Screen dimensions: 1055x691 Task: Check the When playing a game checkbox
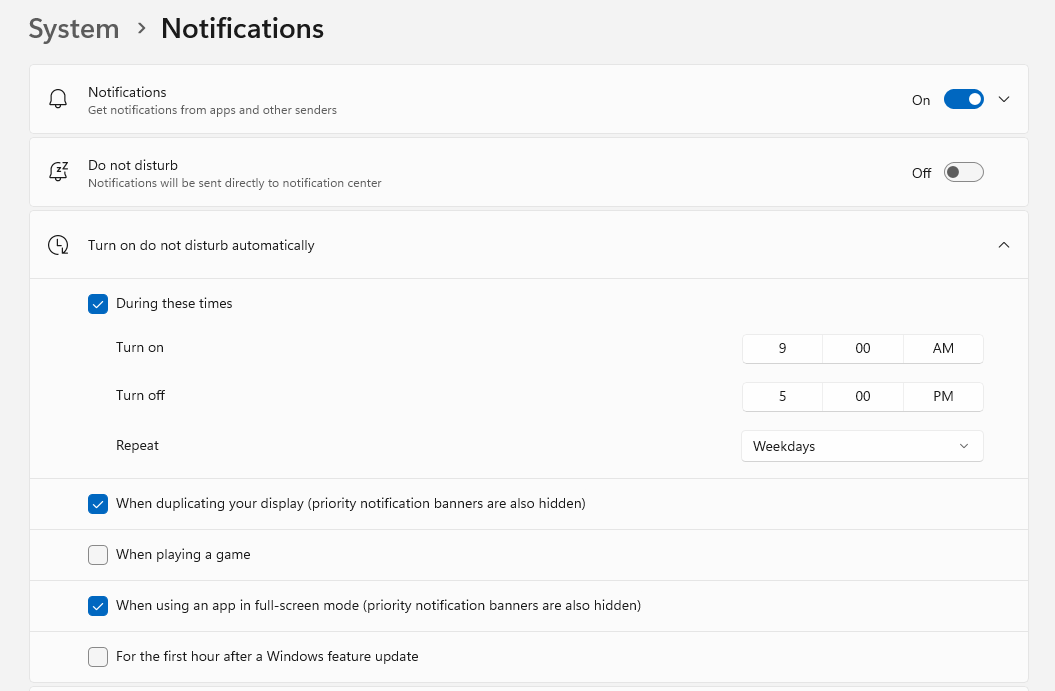coord(98,554)
